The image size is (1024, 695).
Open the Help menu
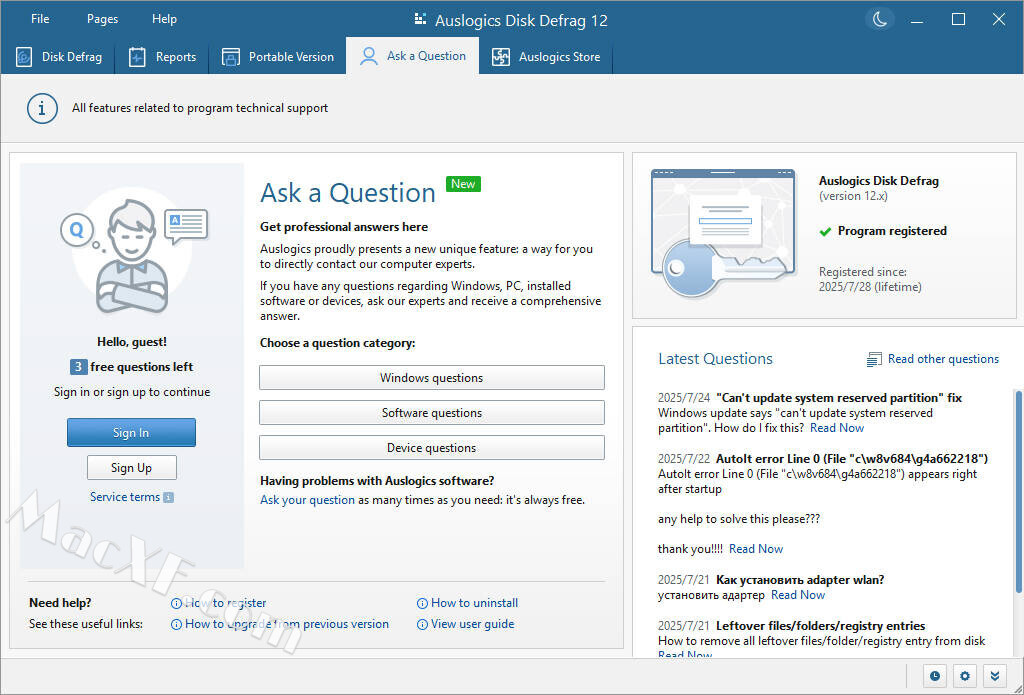[165, 19]
